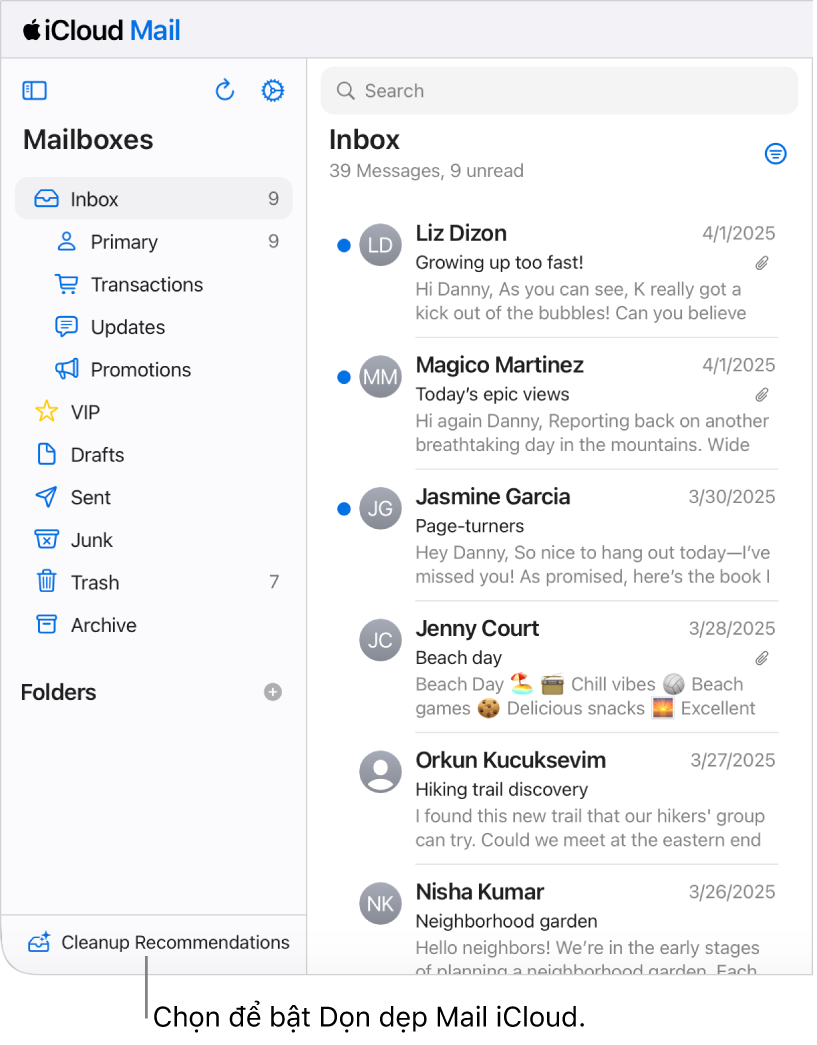Click the Inbox tray icon
This screenshot has width=817, height=1045.
tap(46, 199)
